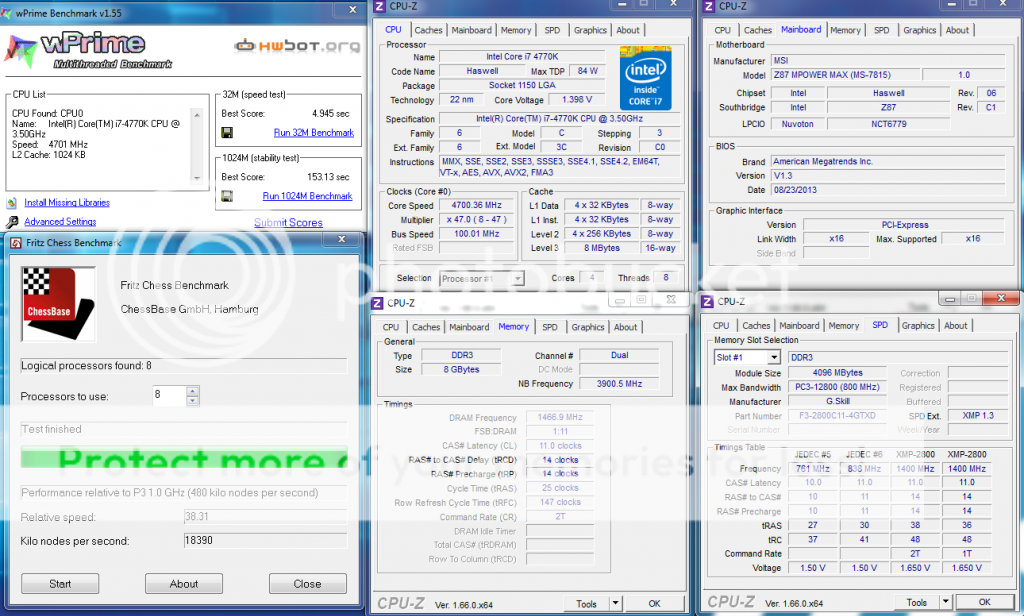Increase the Processors to use spinner value
The height and width of the screenshot is (616, 1024).
[x=193, y=391]
